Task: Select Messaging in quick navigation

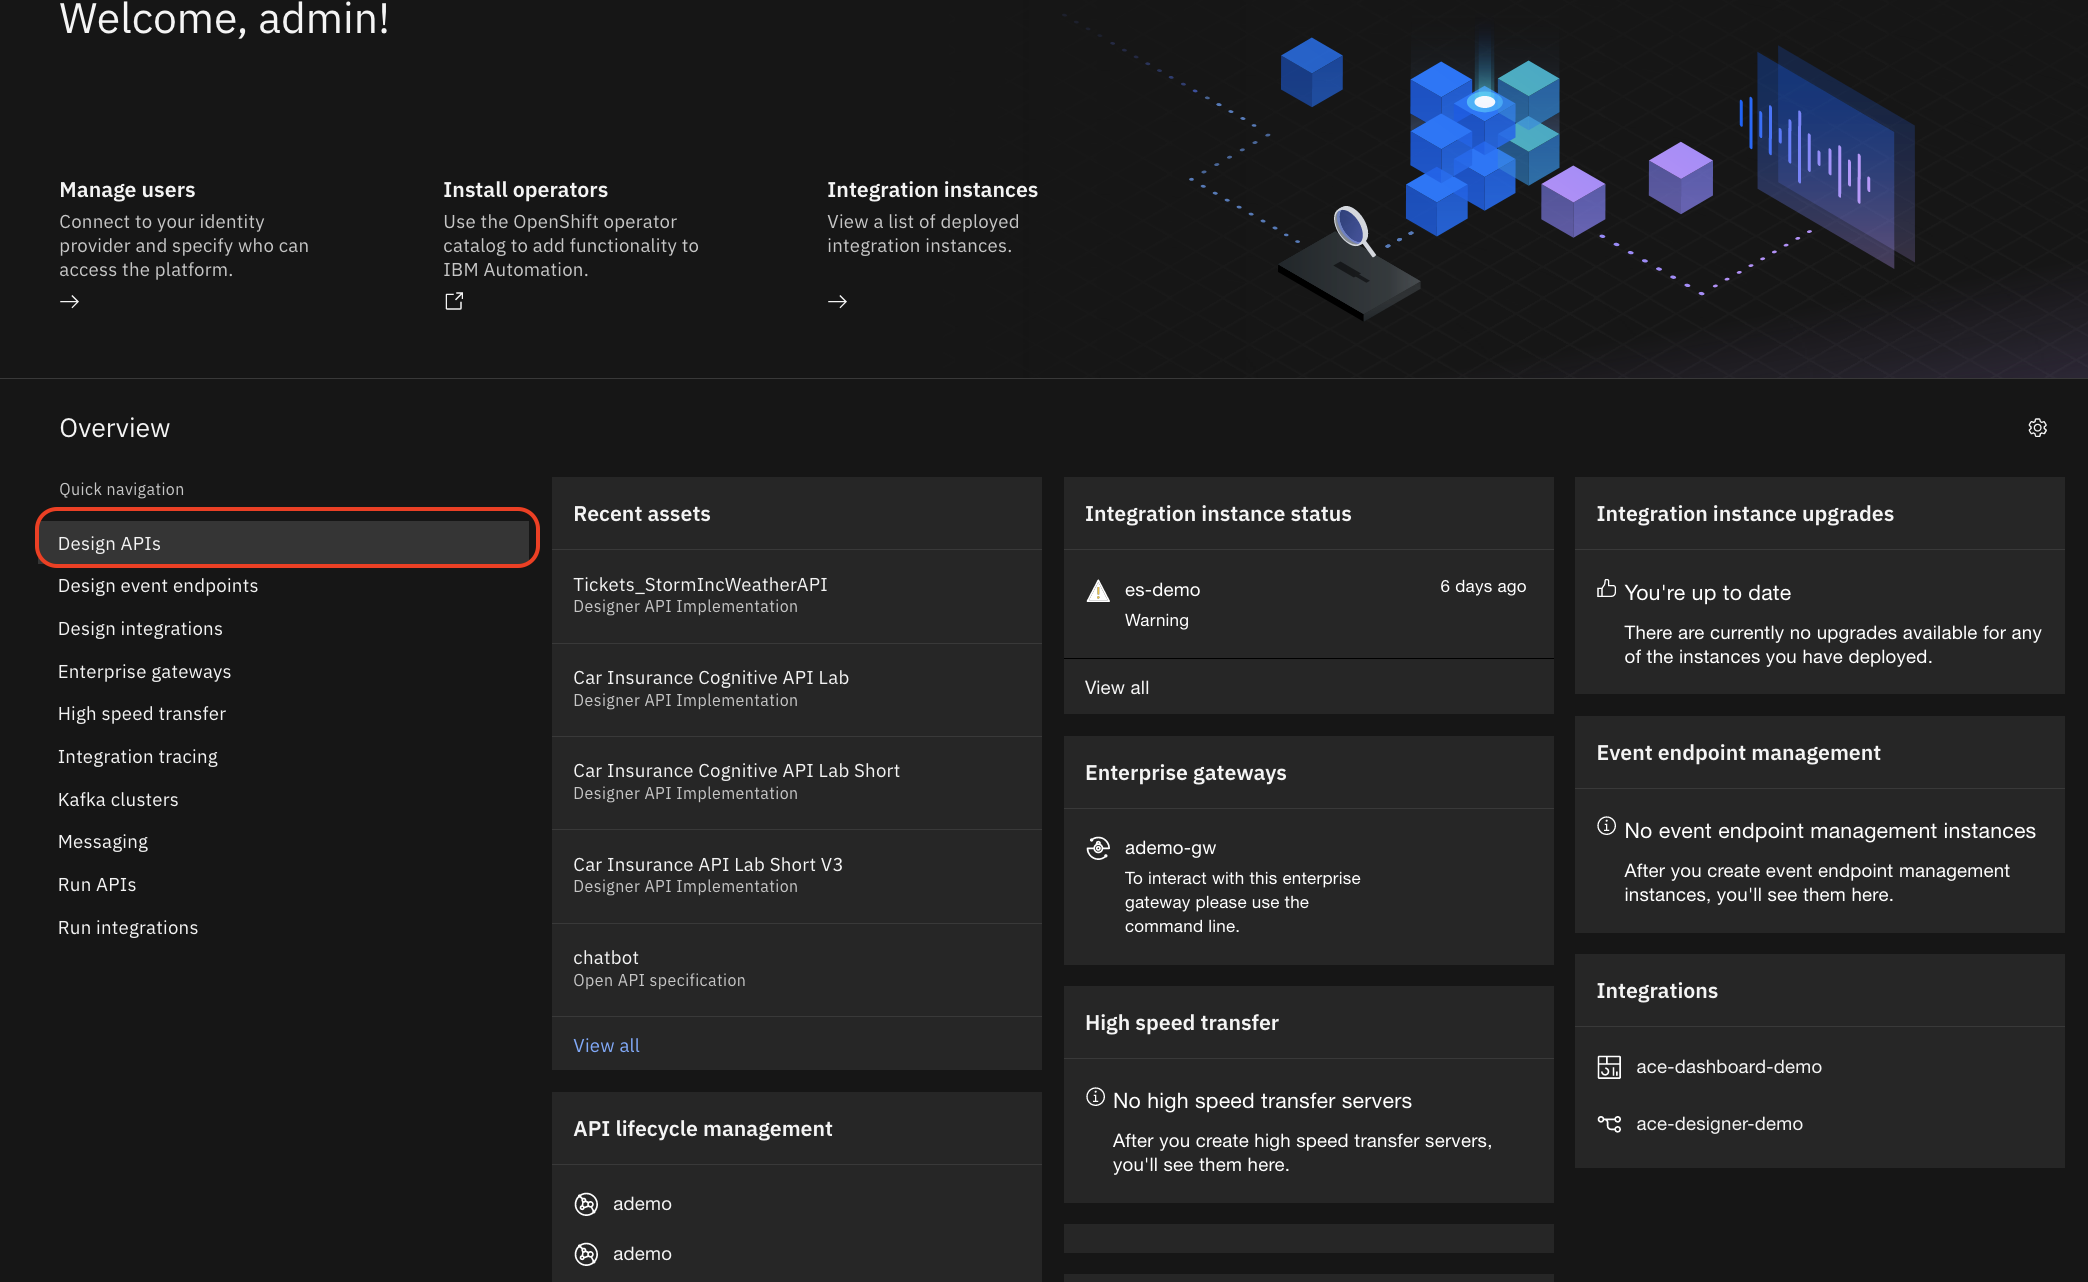Action: pos(103,841)
